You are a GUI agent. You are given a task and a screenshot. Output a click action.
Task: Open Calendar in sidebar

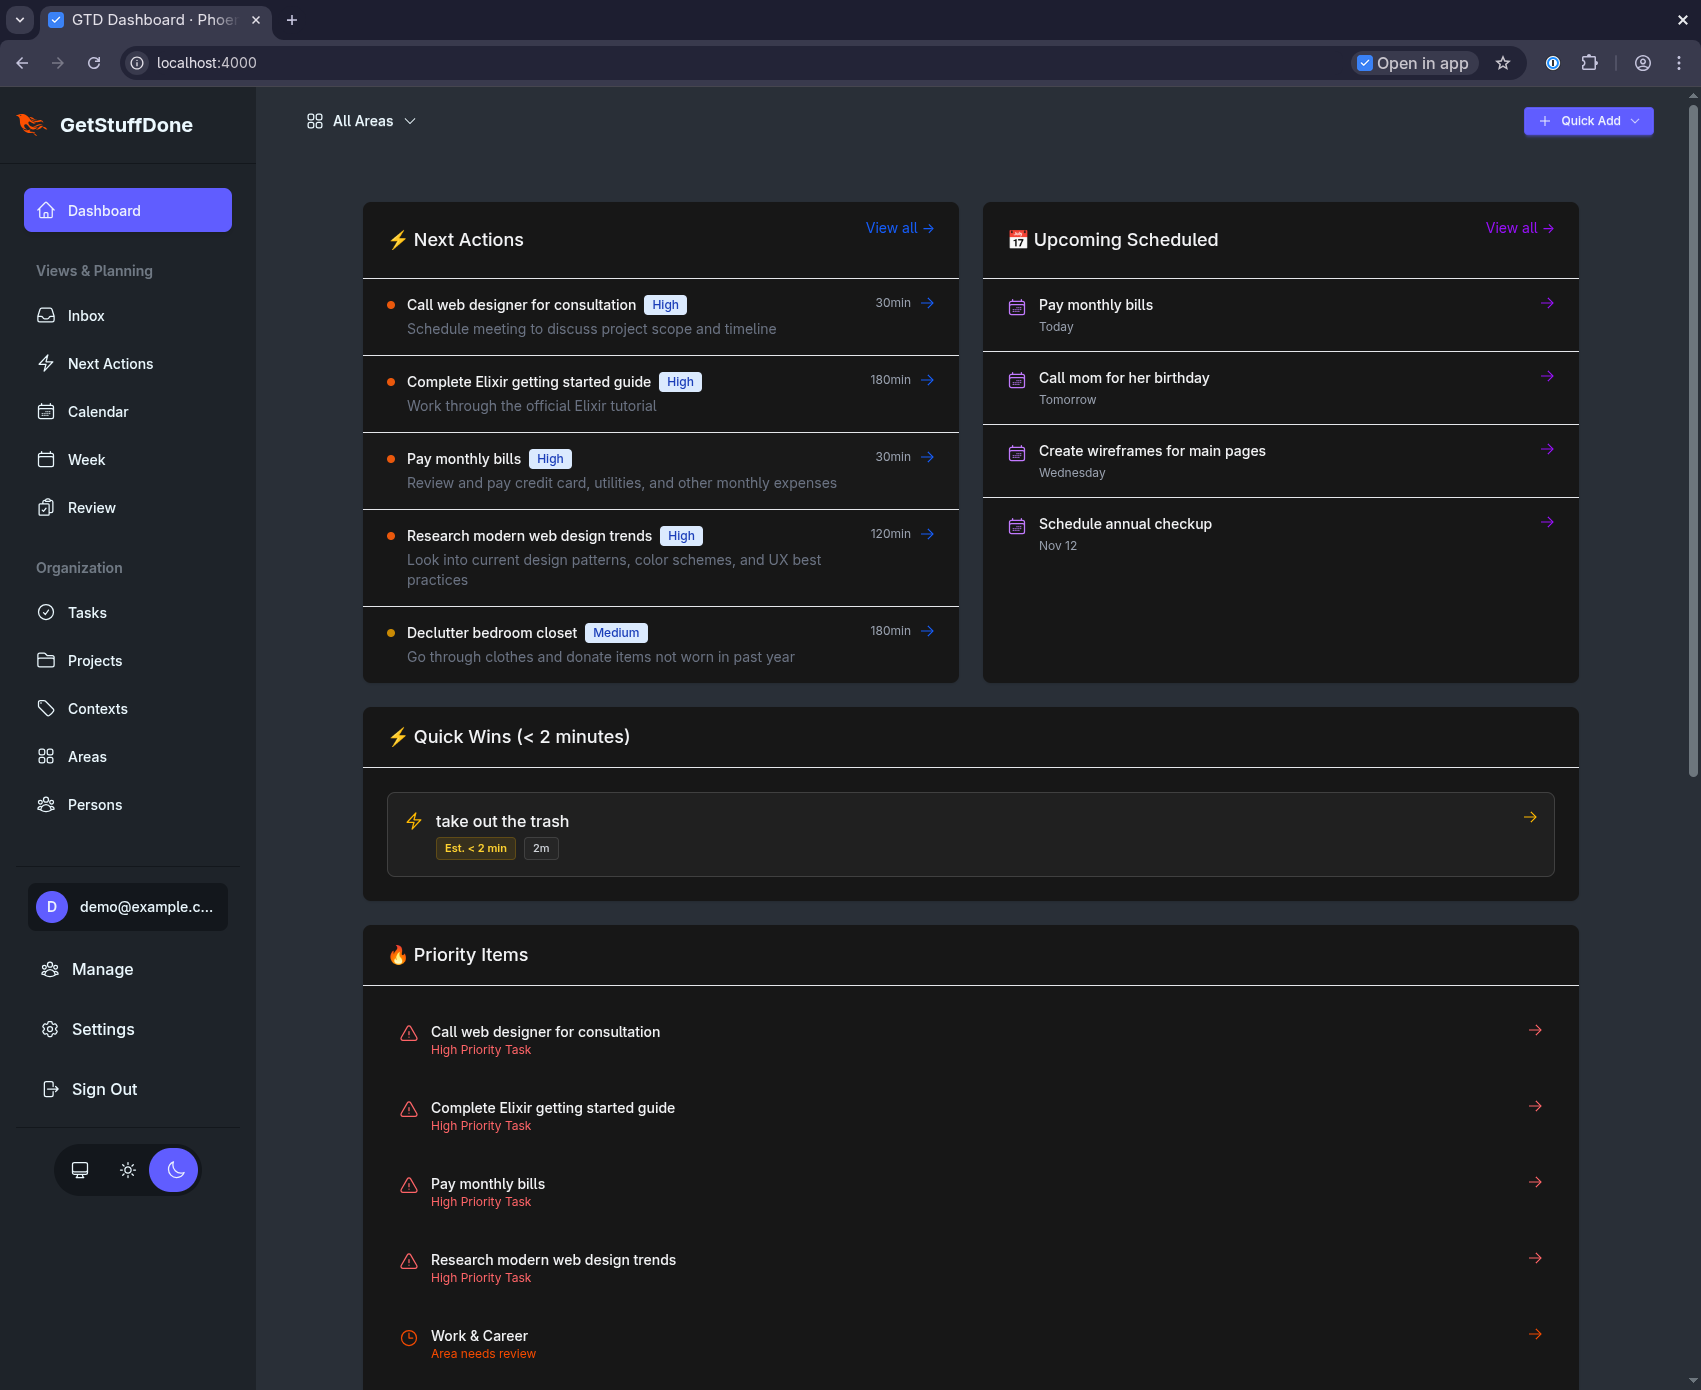[x=128, y=412]
